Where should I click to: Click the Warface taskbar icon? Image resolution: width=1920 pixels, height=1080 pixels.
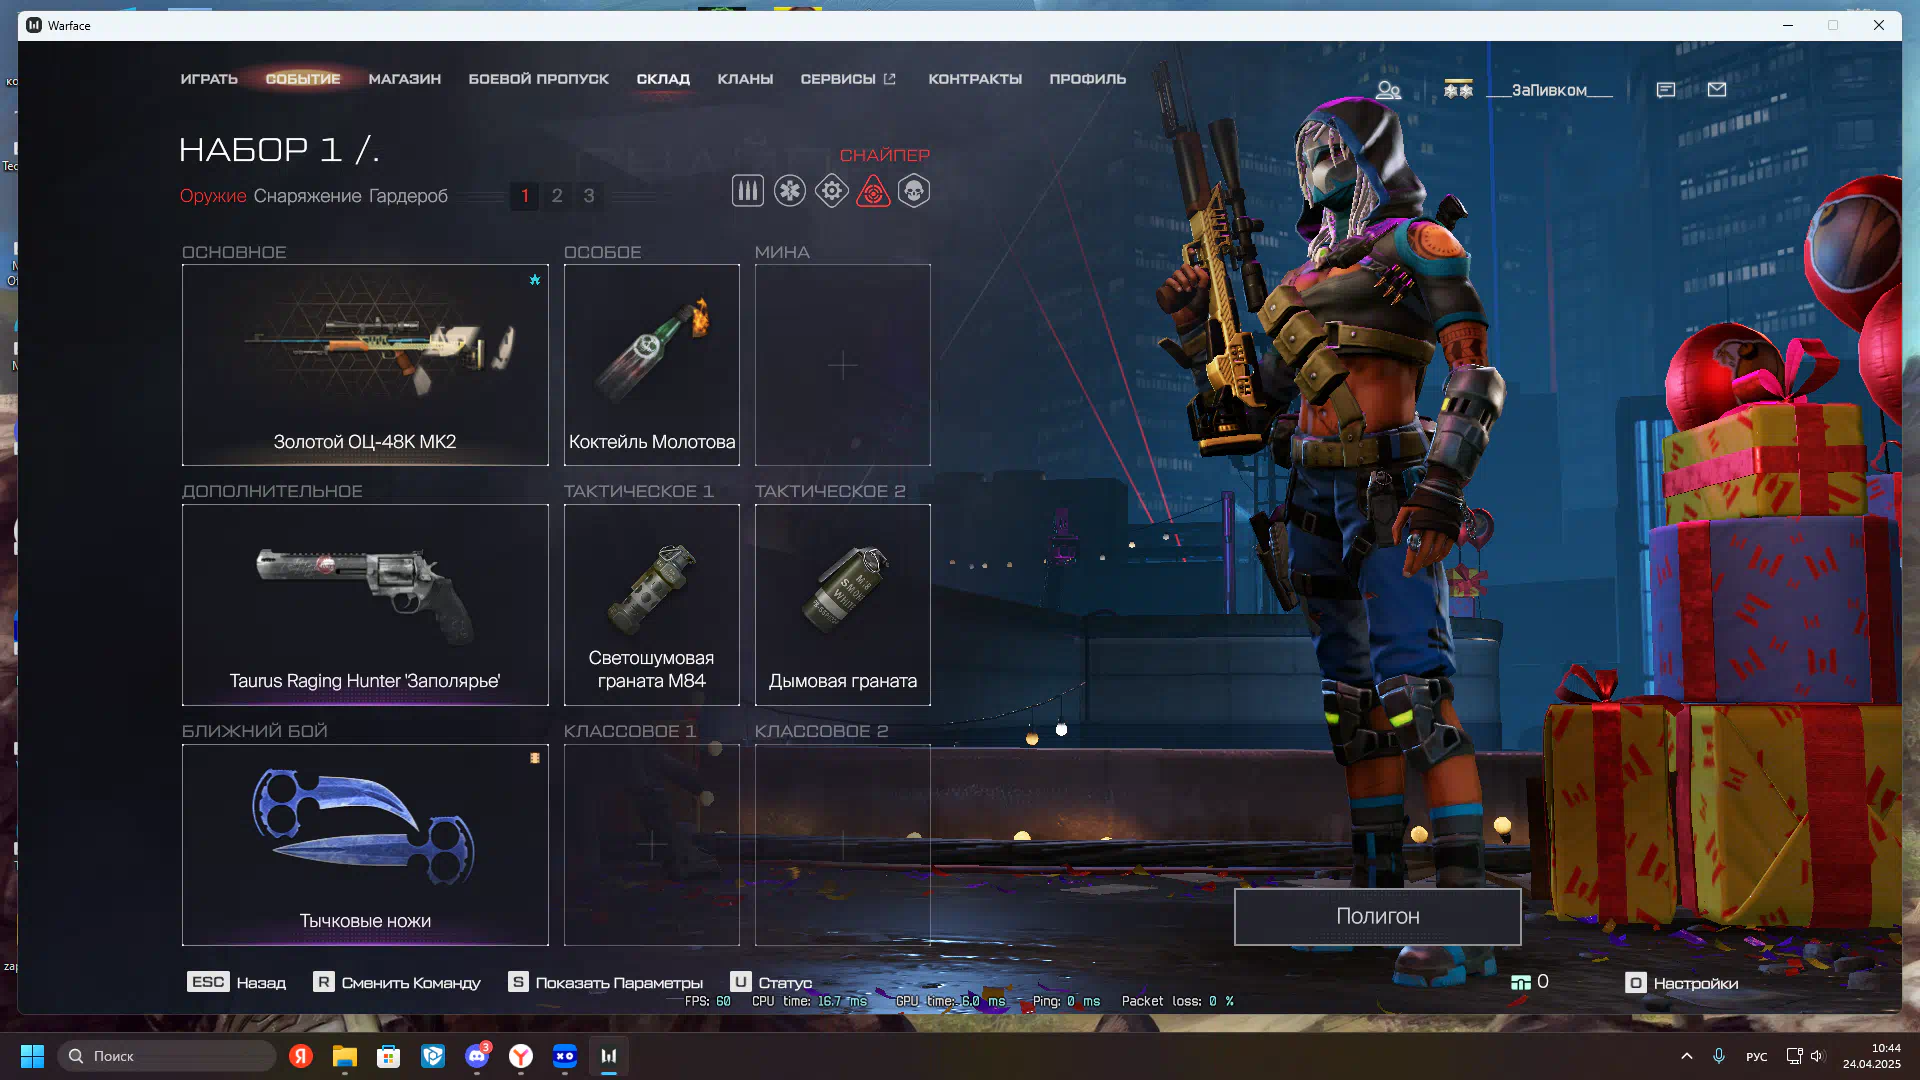tap(609, 1056)
